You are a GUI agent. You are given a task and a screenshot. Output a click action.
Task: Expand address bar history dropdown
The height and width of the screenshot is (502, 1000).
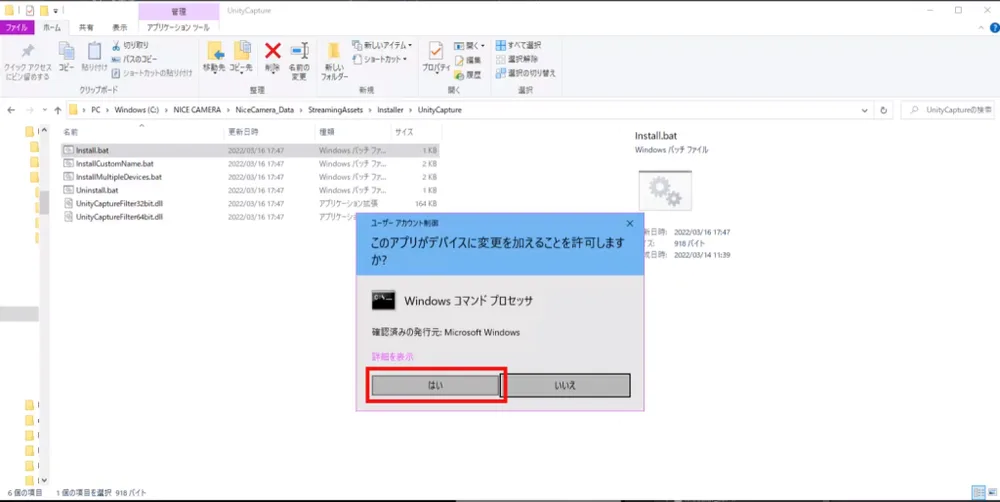(x=864, y=110)
